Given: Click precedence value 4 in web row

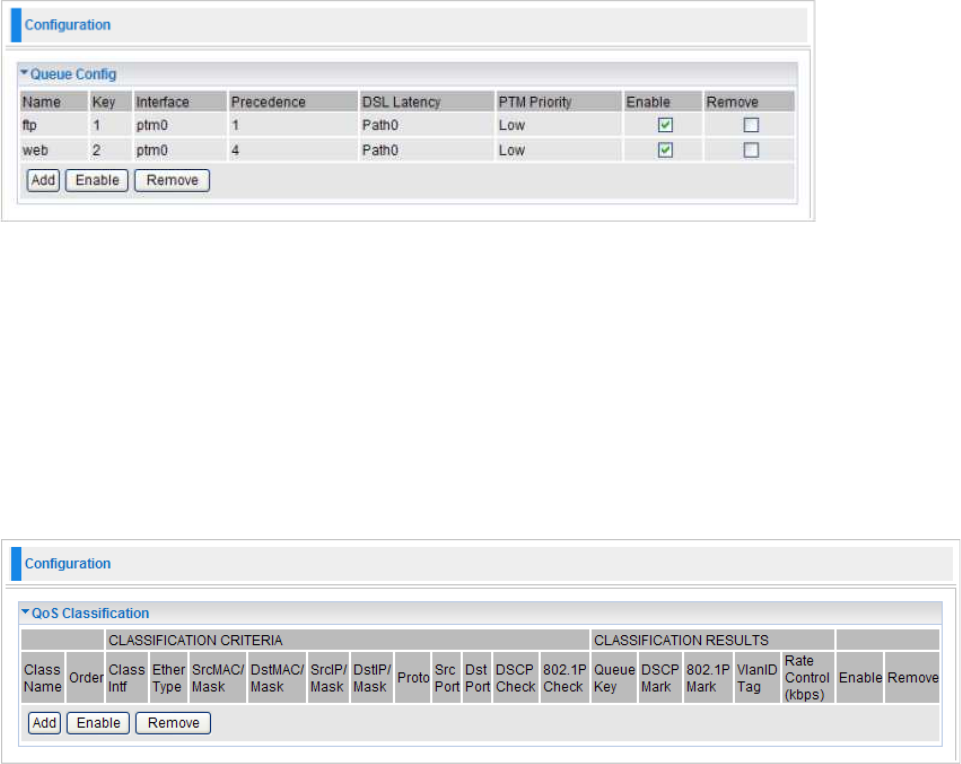Looking at the screenshot, I should click(293, 150).
